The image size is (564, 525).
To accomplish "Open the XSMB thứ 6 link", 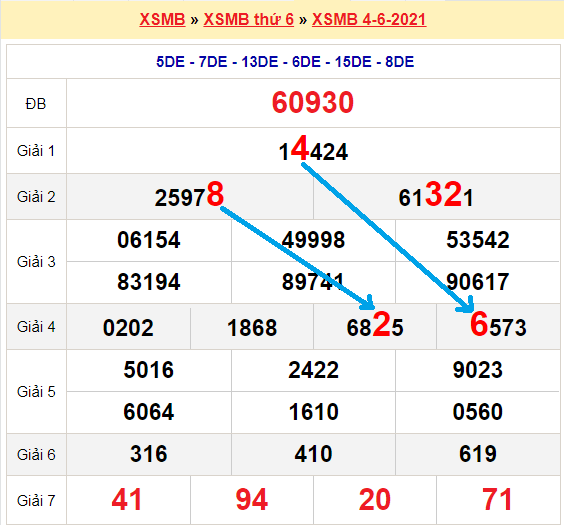I will point(249,19).
